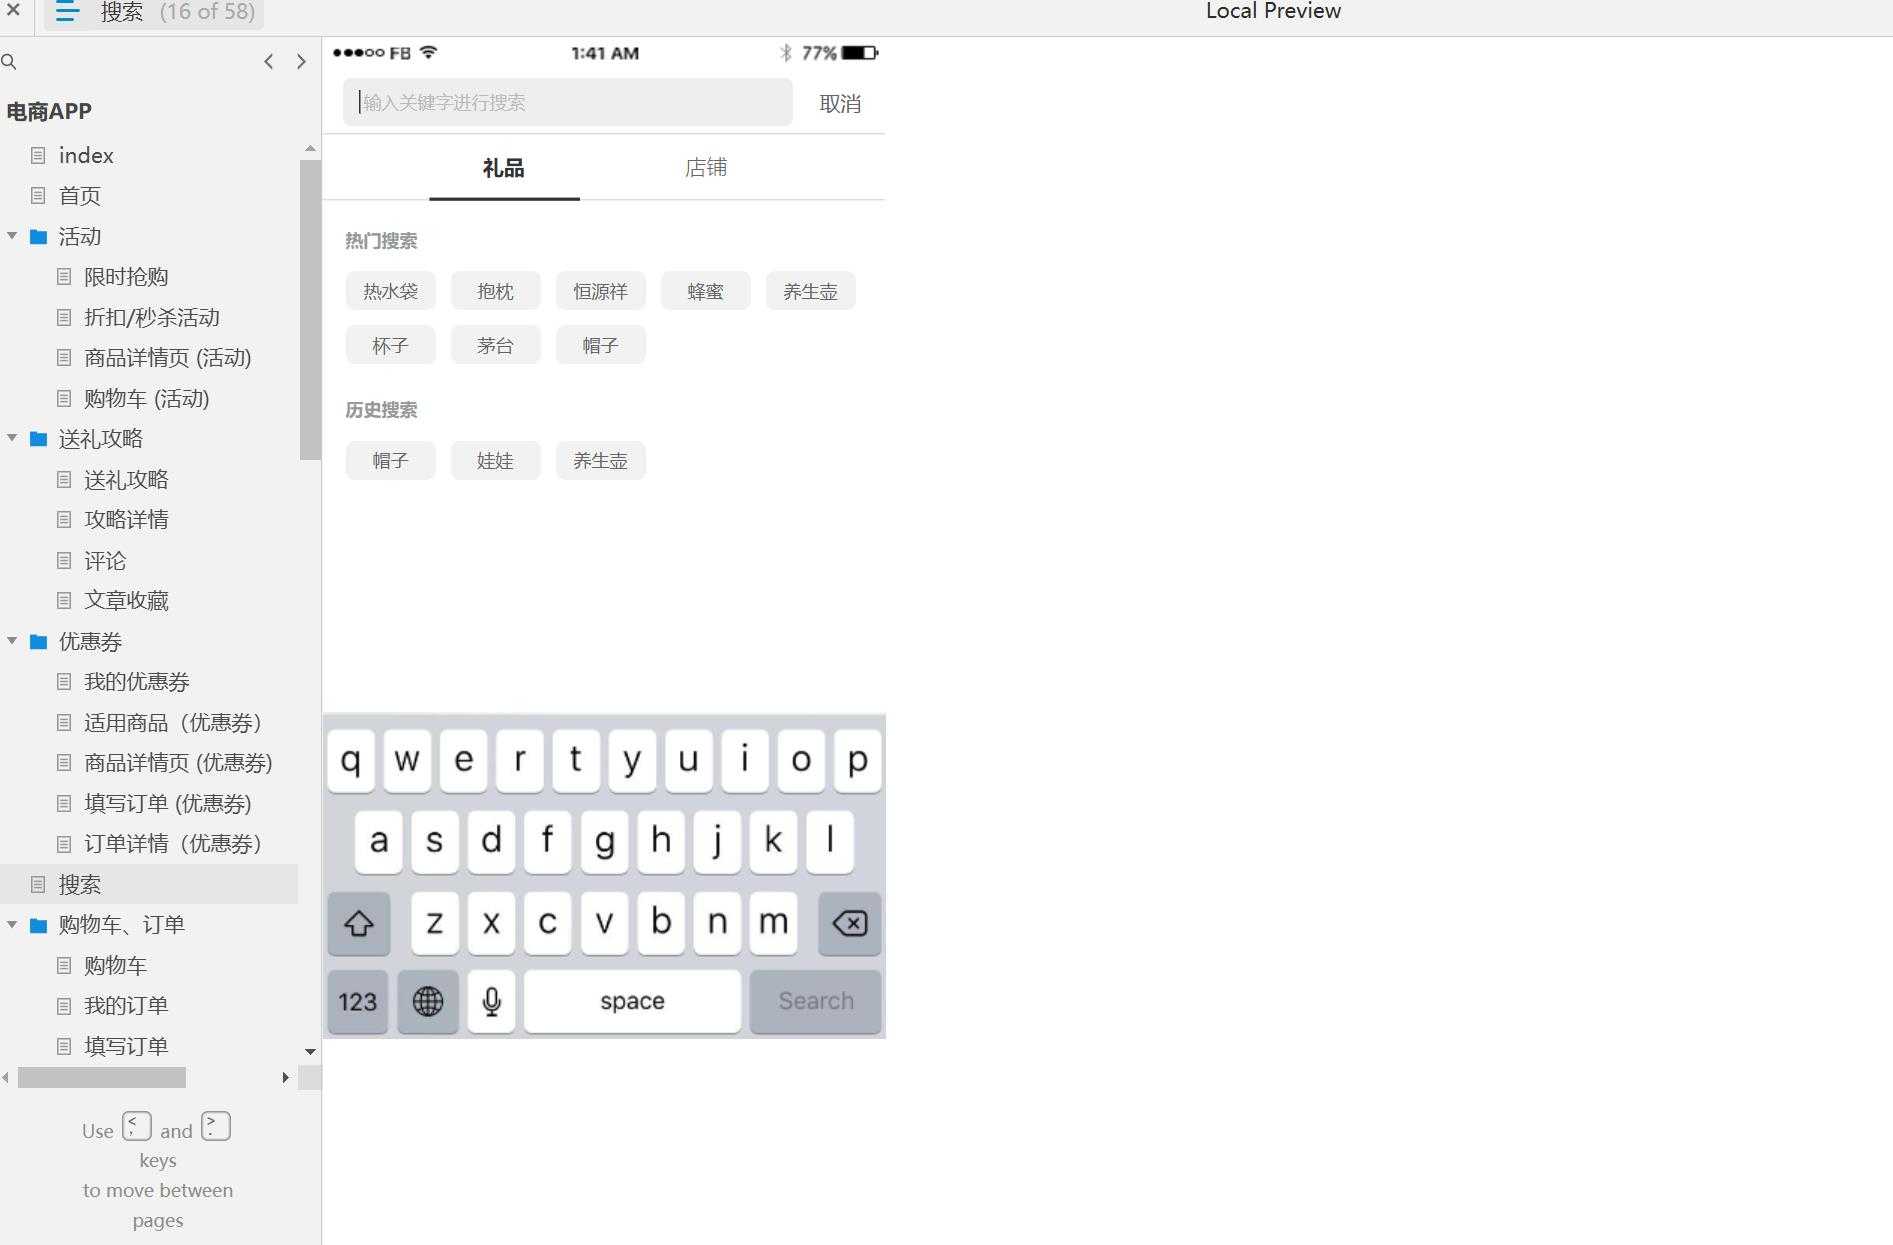The width and height of the screenshot is (1893, 1245).
Task: Click the next page navigation arrow
Action: pos(302,61)
